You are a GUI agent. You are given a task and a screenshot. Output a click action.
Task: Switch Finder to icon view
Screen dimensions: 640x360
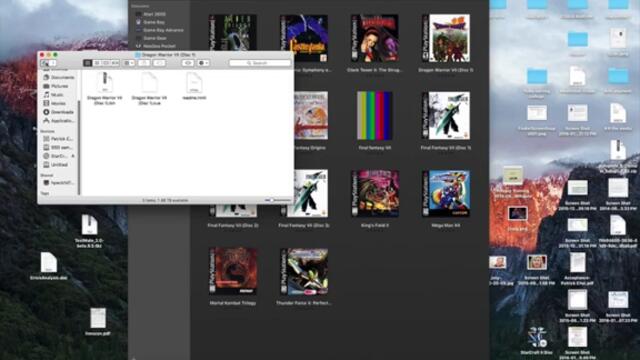point(87,63)
